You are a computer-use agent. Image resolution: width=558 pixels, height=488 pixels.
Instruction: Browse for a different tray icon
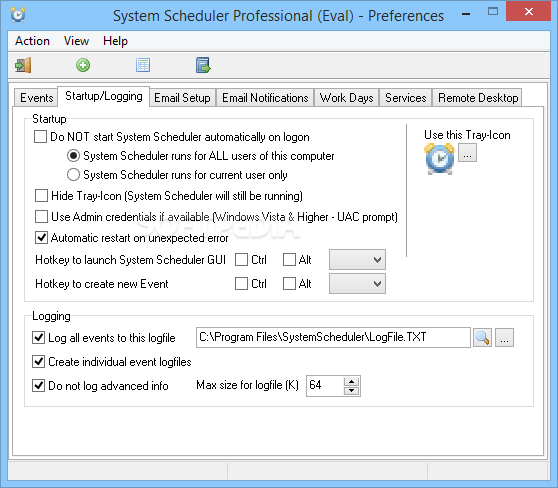467,153
